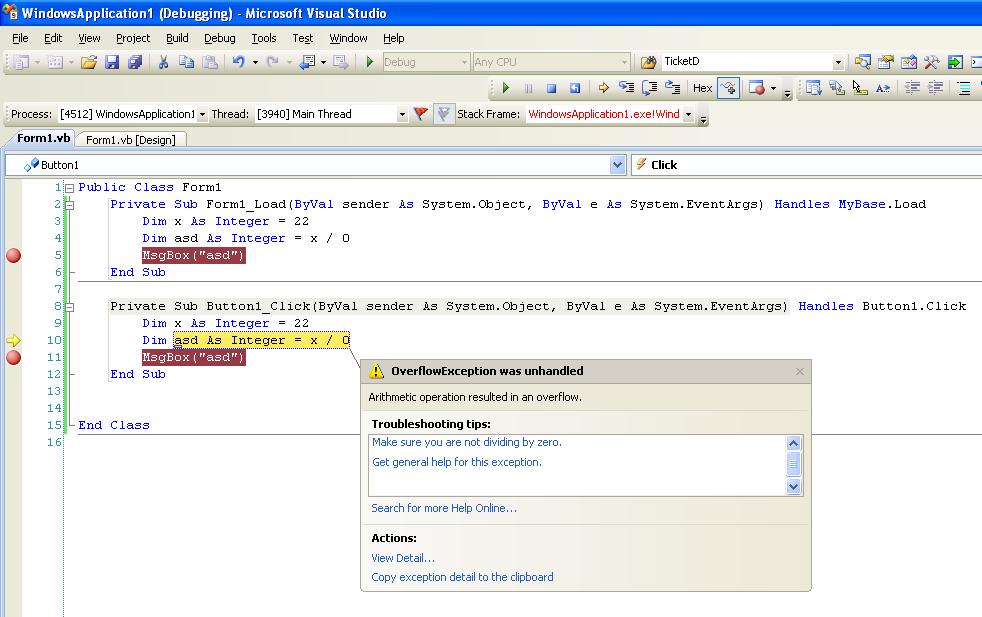
Task: Click the Navigate Backward icon
Action: 307,62
